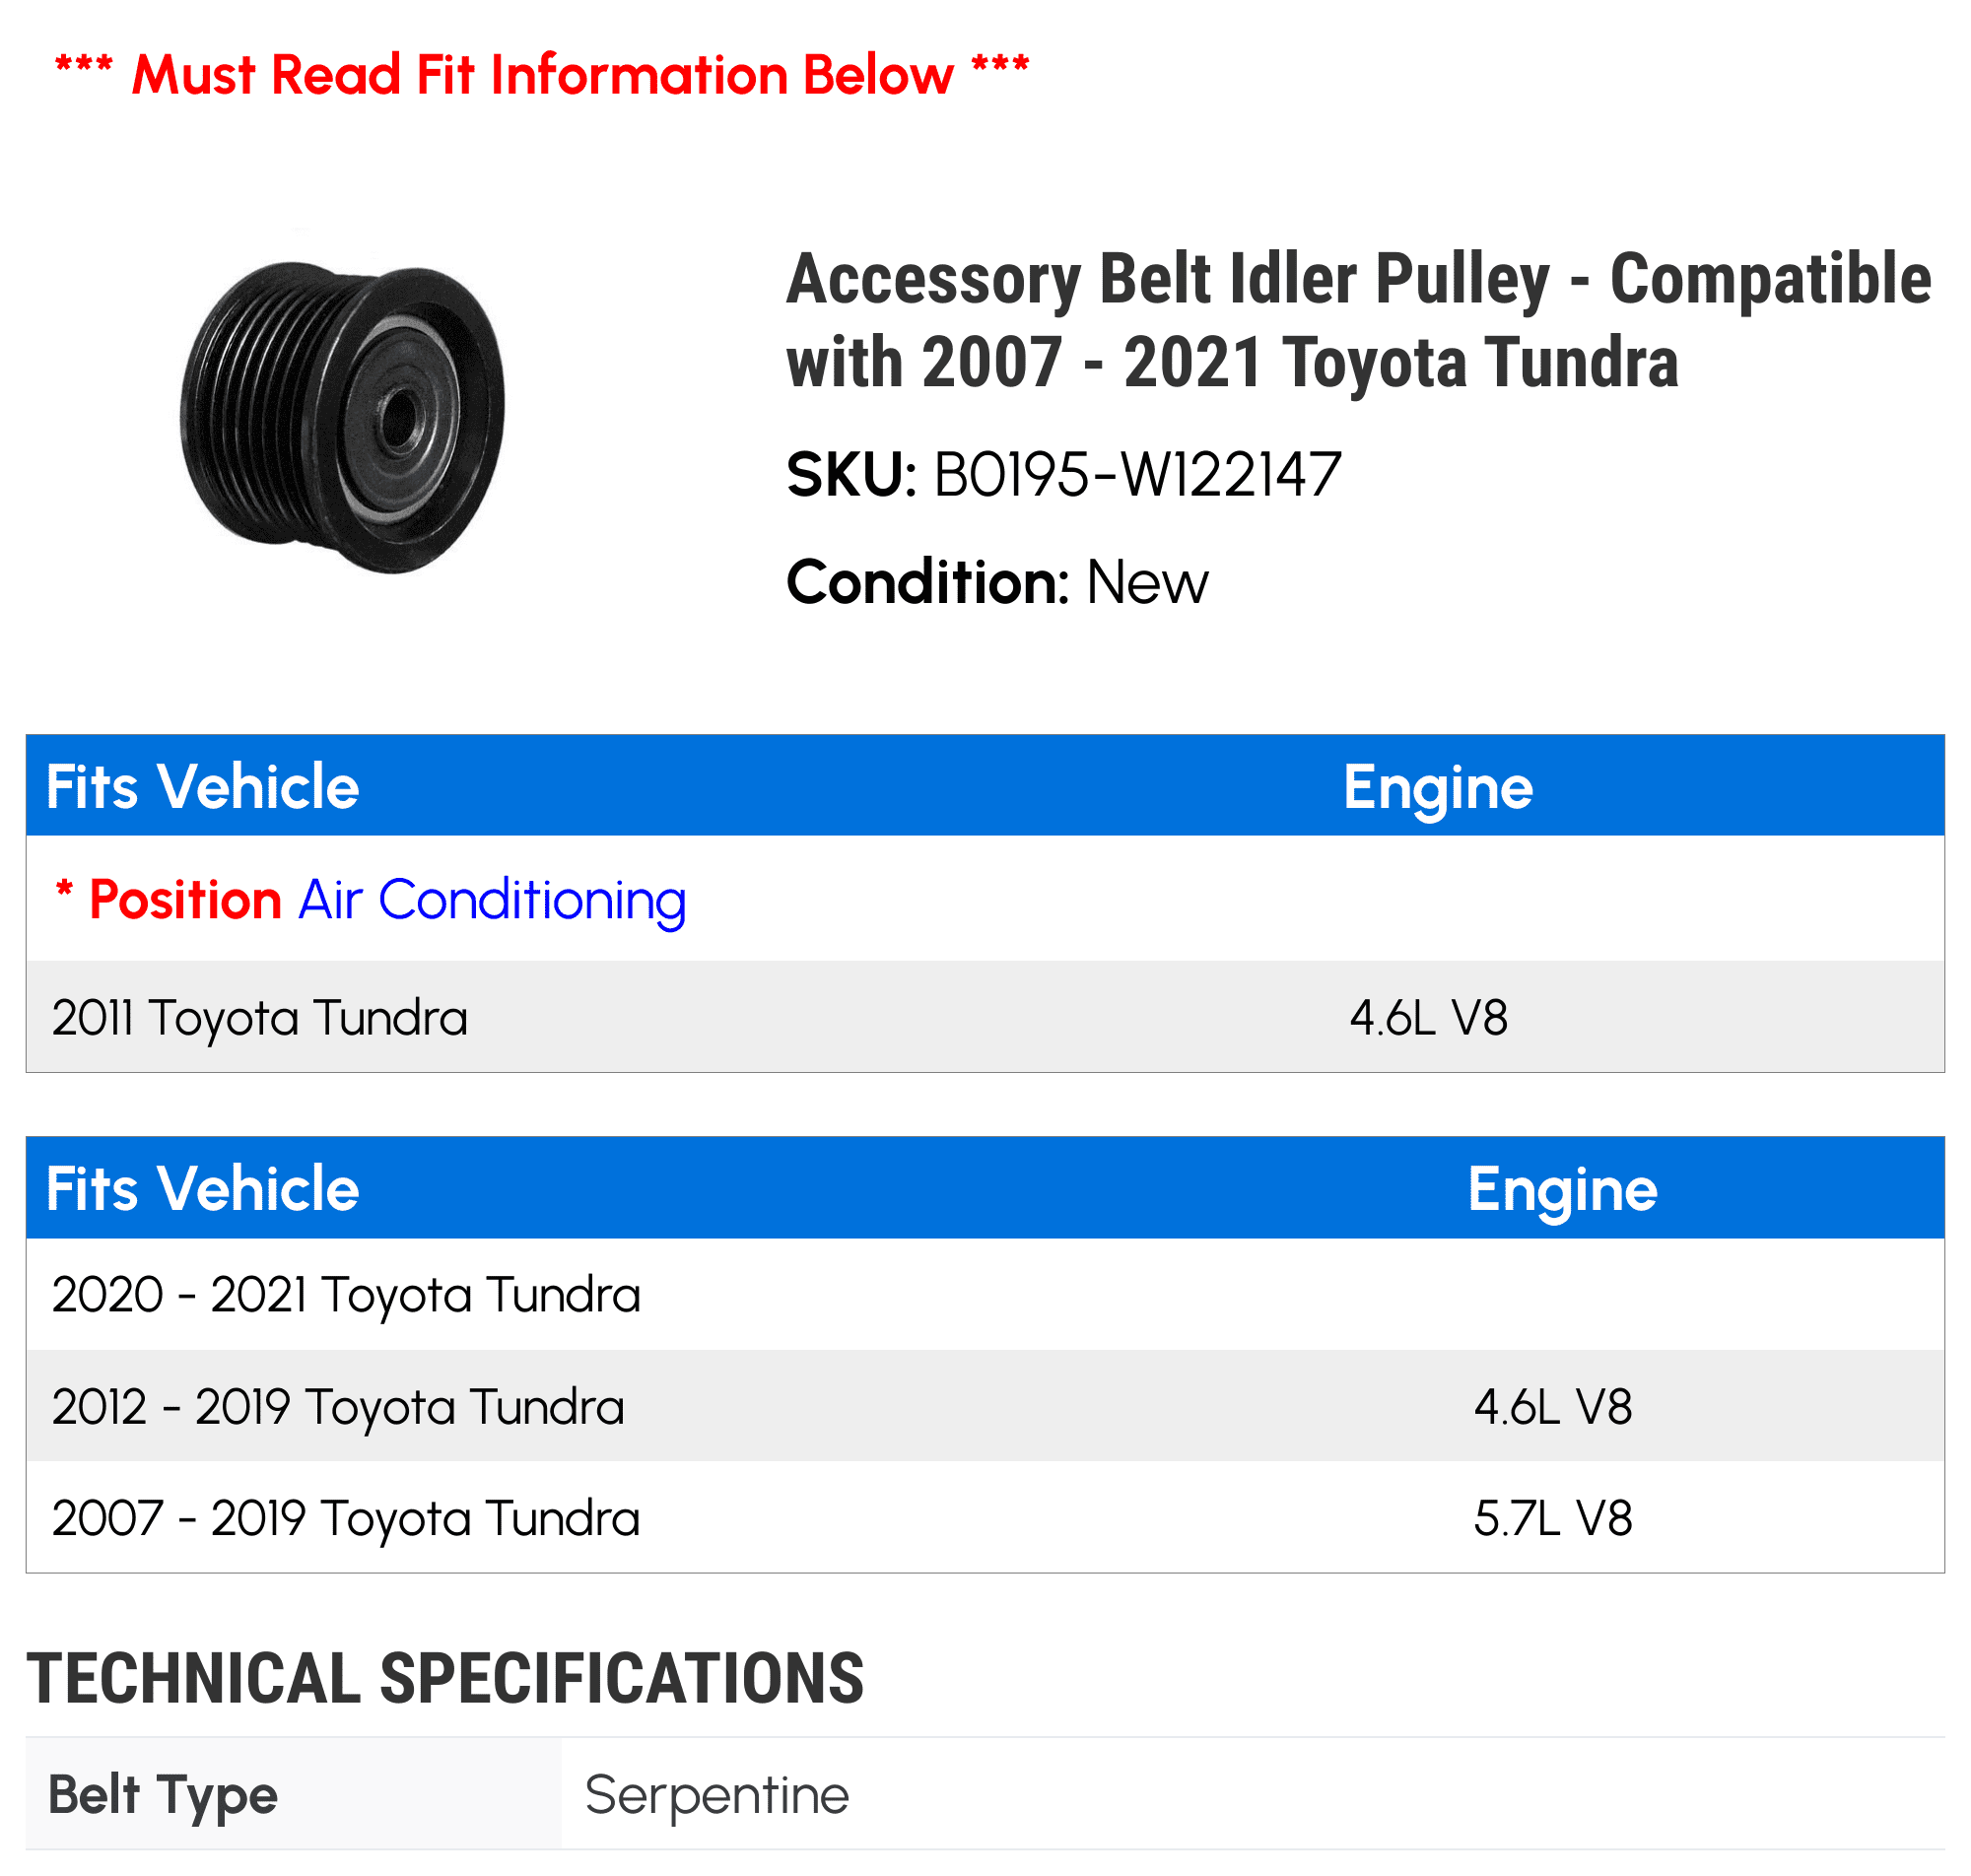This screenshot has height=1876, width=1971.
Task: Click the first table's Engine header
Action: click(1437, 787)
